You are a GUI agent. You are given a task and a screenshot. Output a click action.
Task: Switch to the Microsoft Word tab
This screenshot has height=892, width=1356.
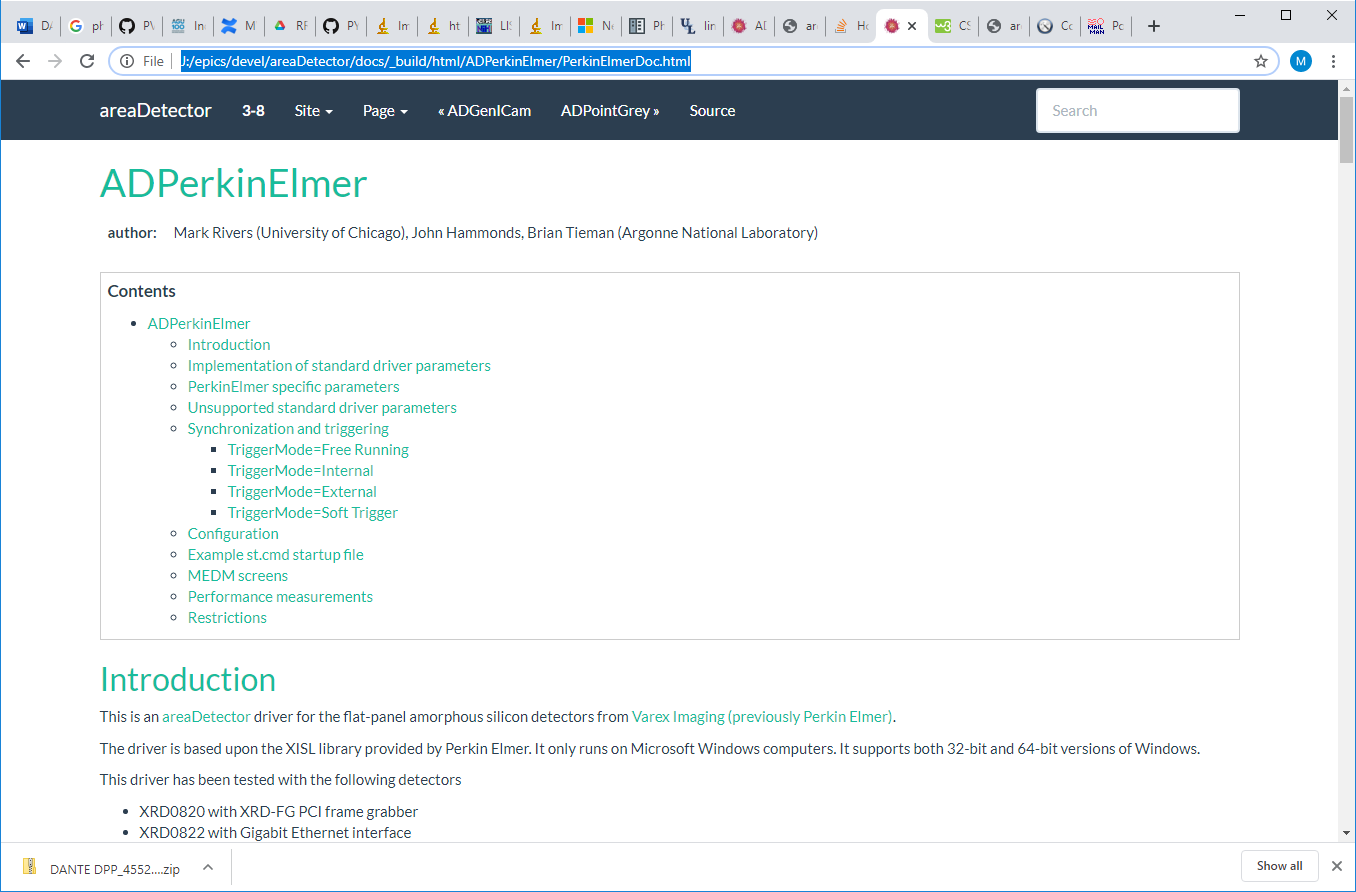(34, 27)
